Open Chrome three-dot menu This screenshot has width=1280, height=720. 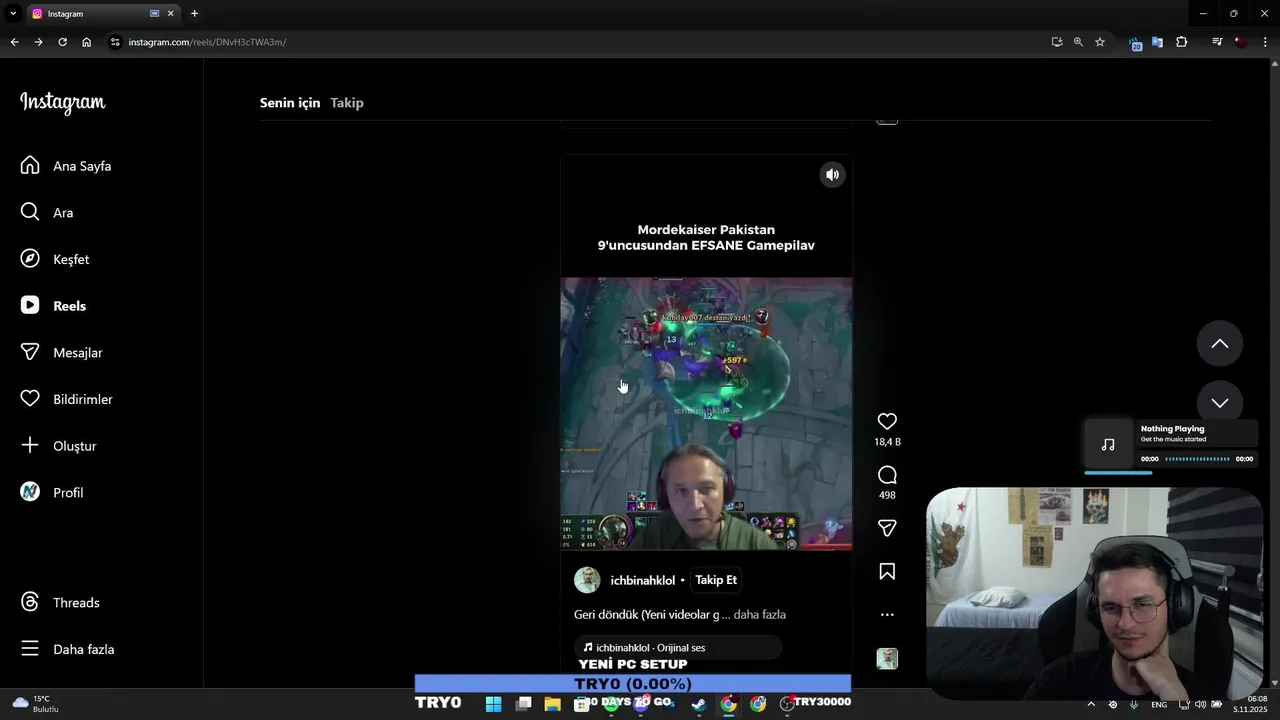coord(1265,42)
